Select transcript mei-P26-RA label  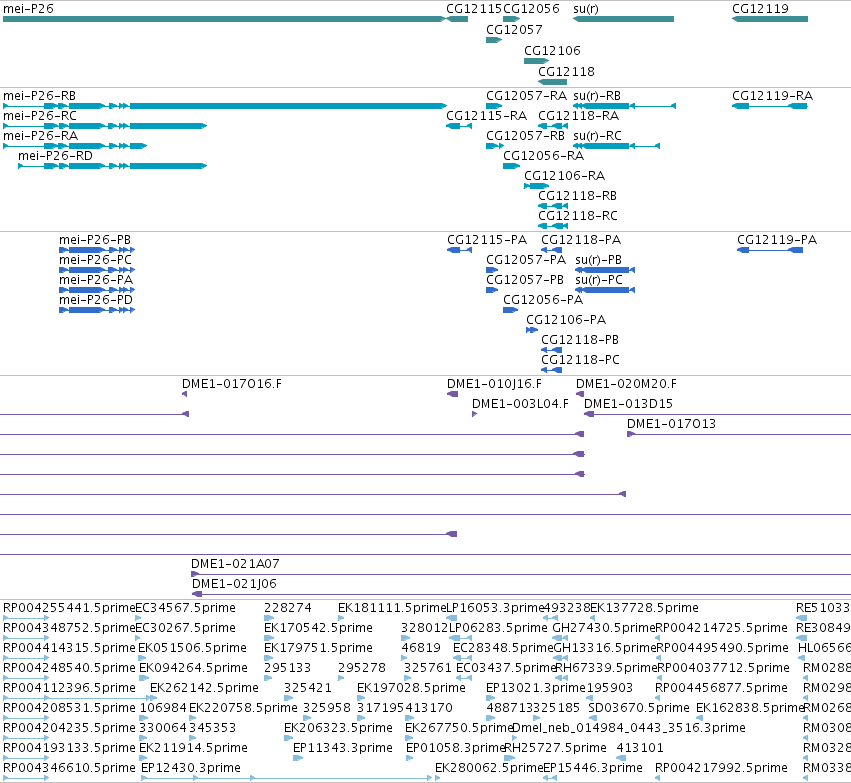click(x=40, y=136)
